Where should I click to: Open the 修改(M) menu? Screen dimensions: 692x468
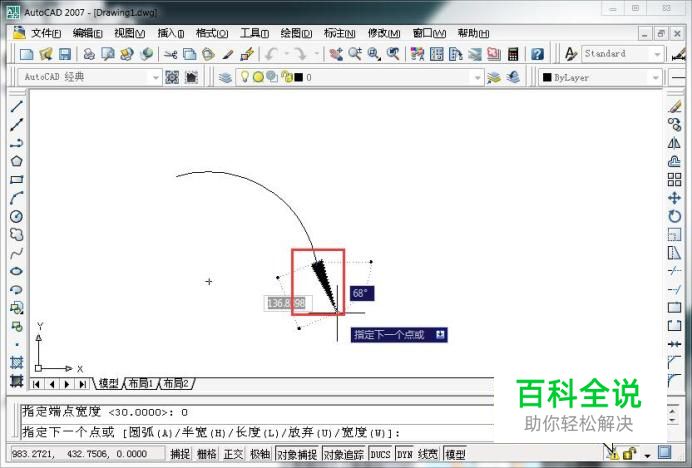(384, 33)
